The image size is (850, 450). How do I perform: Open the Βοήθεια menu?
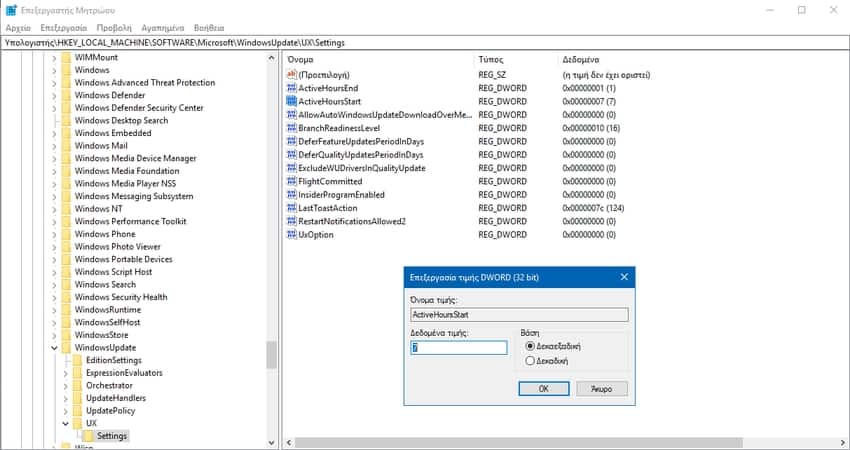click(209, 28)
